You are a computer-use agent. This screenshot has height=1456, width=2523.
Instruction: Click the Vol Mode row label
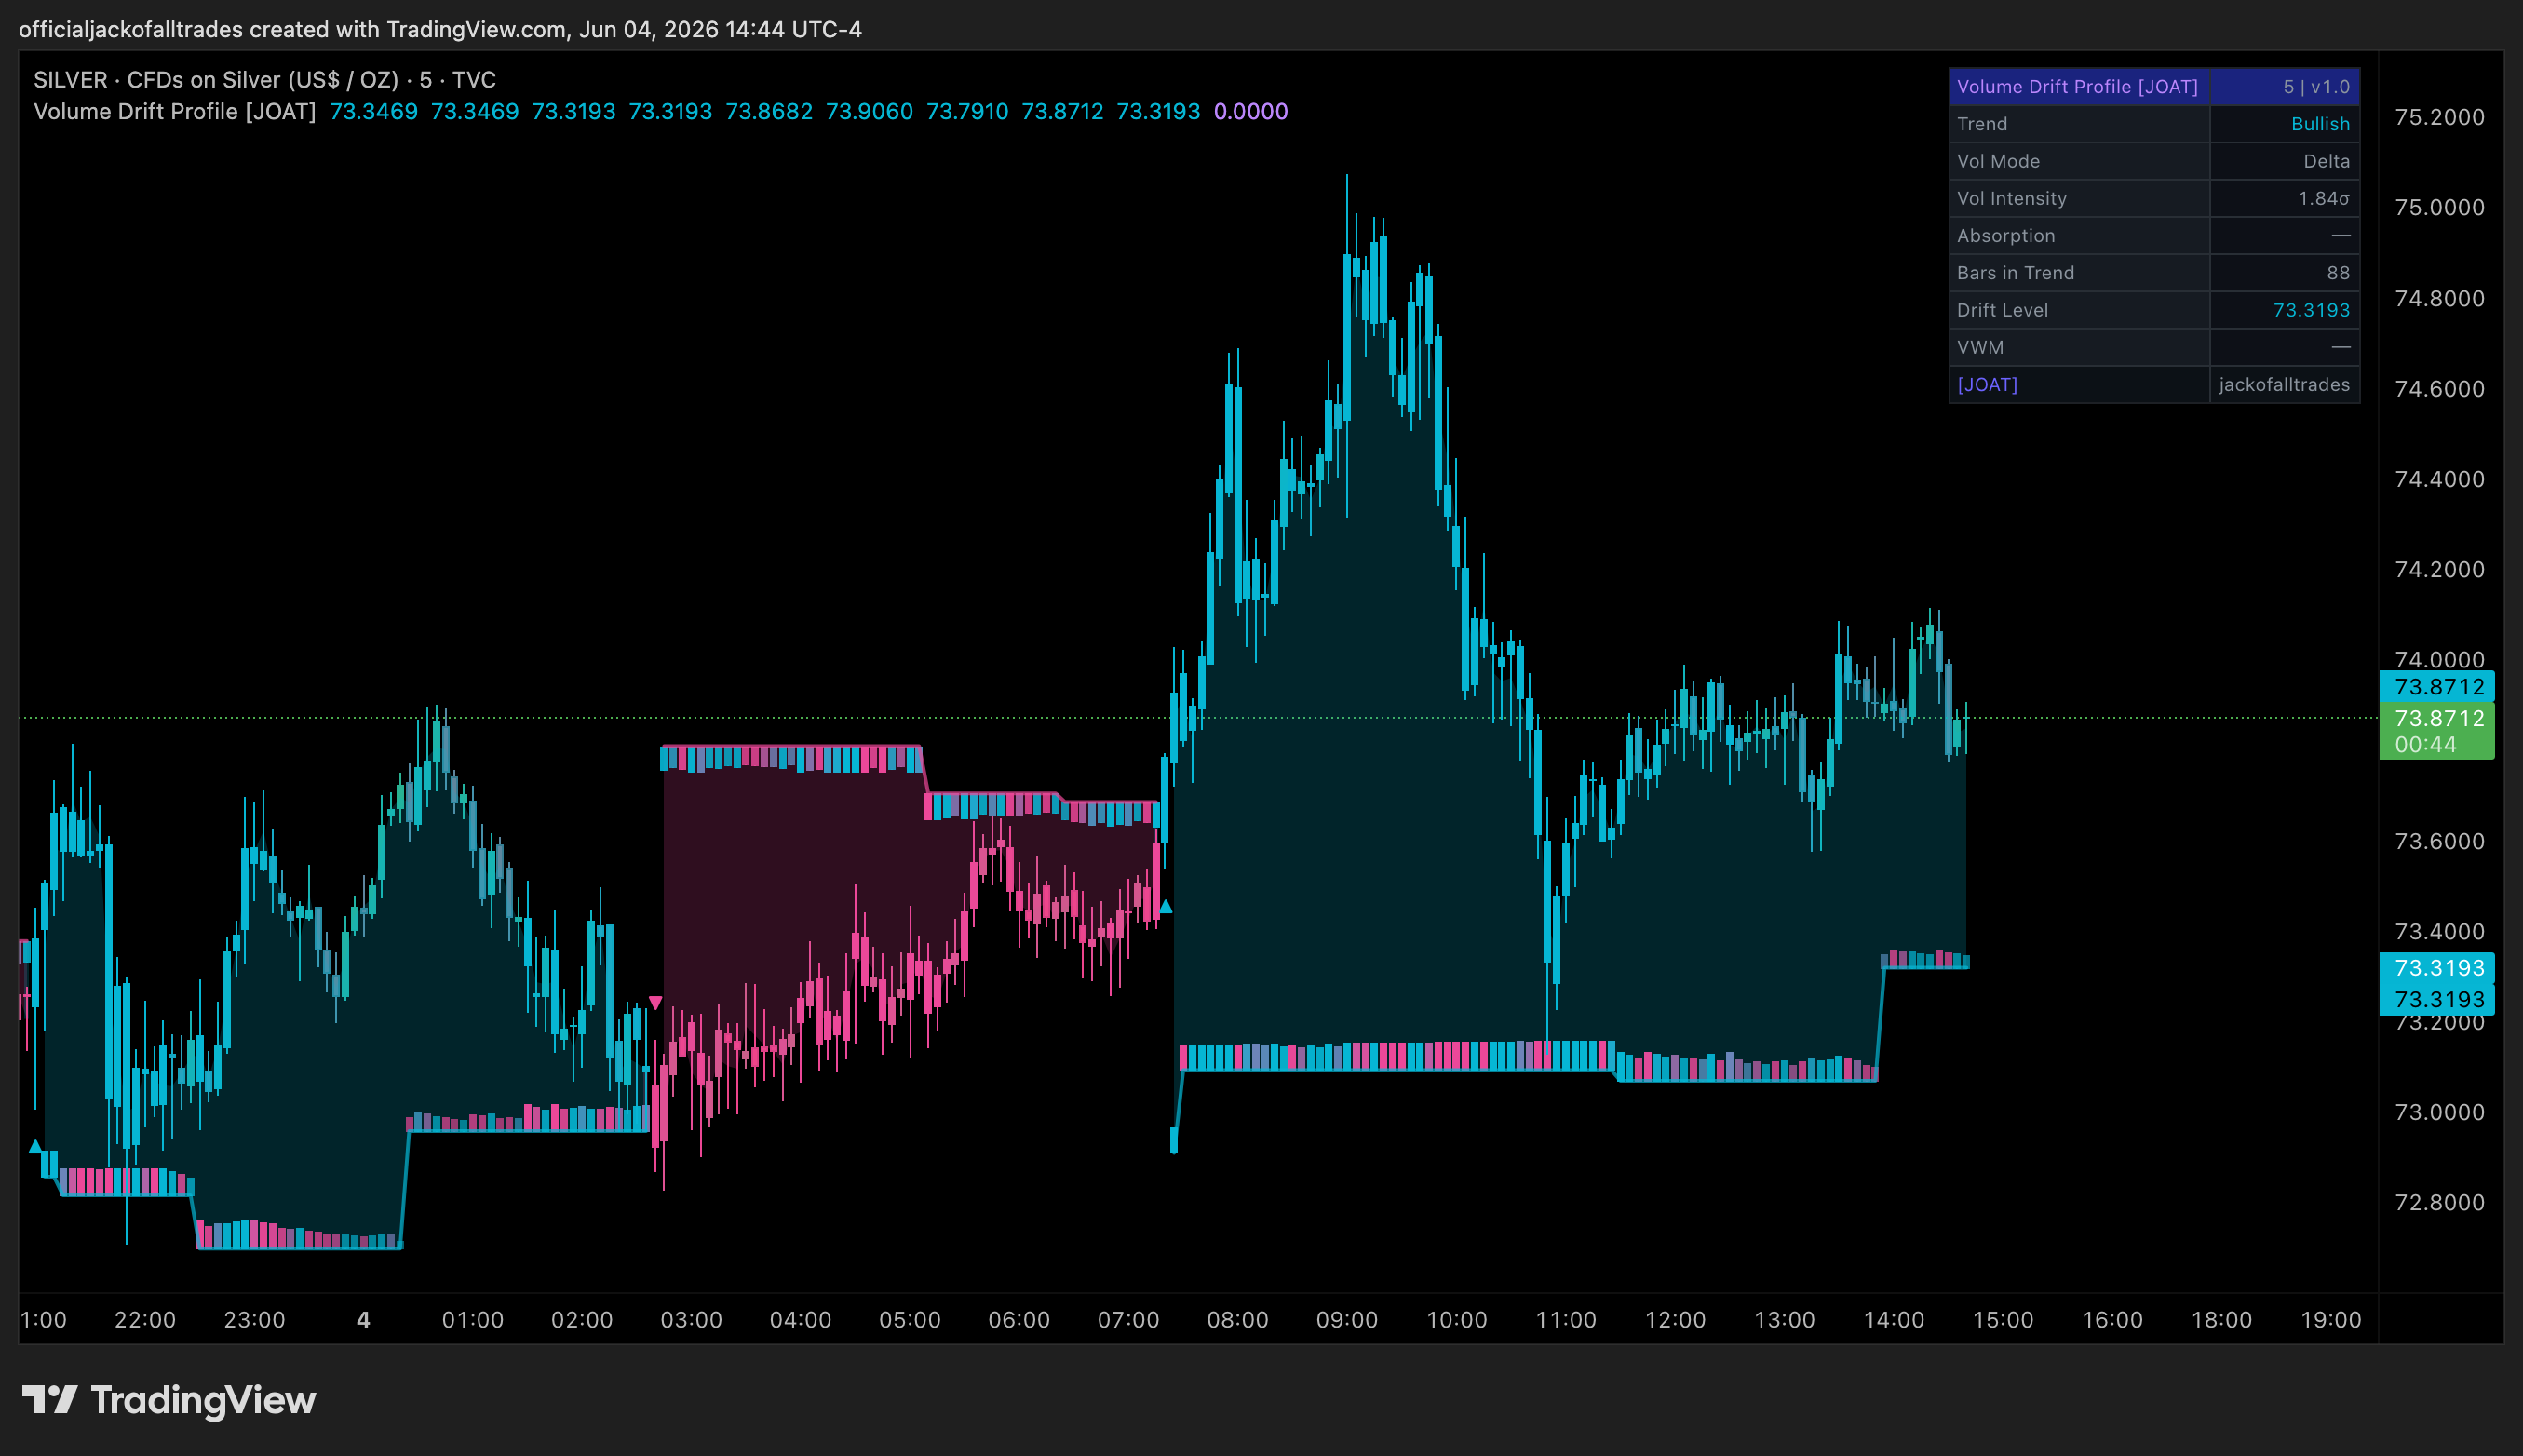coord(1998,161)
